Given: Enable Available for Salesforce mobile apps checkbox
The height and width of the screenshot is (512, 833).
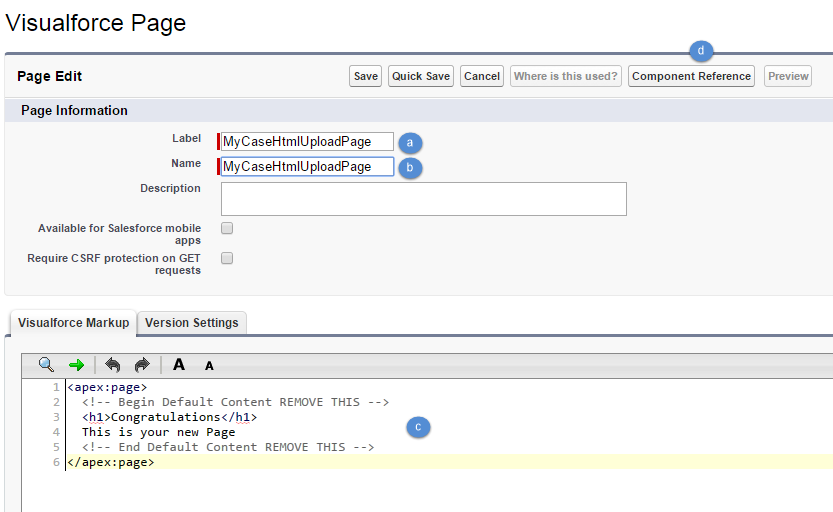Looking at the screenshot, I should pos(227,228).
